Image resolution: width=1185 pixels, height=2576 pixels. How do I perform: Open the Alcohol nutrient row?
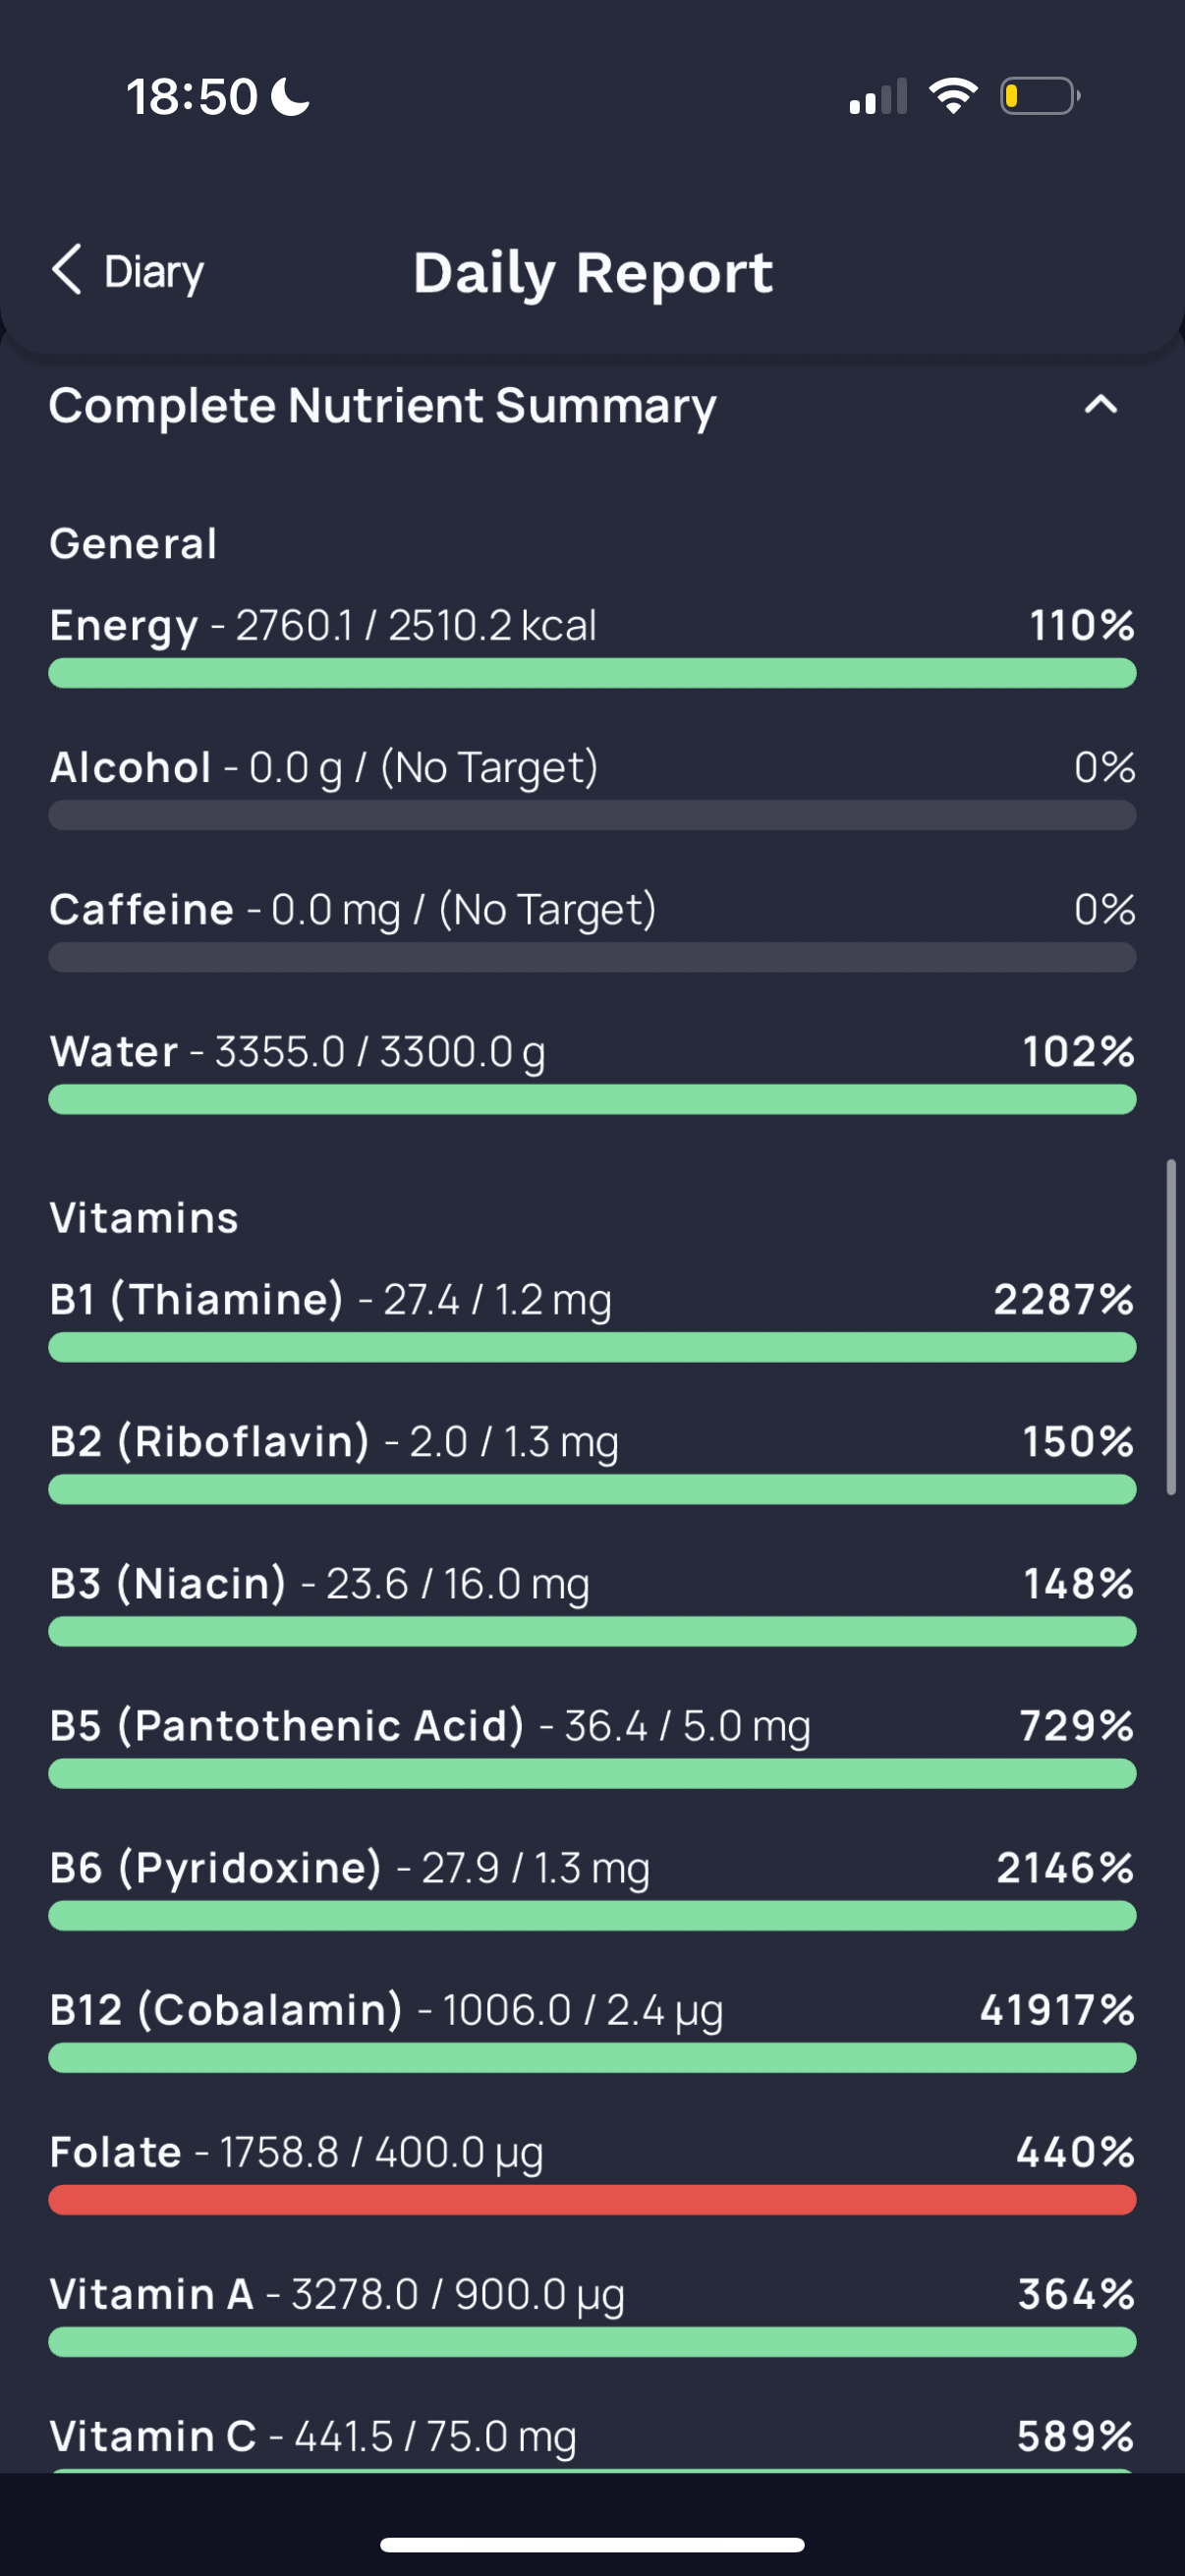592,787
